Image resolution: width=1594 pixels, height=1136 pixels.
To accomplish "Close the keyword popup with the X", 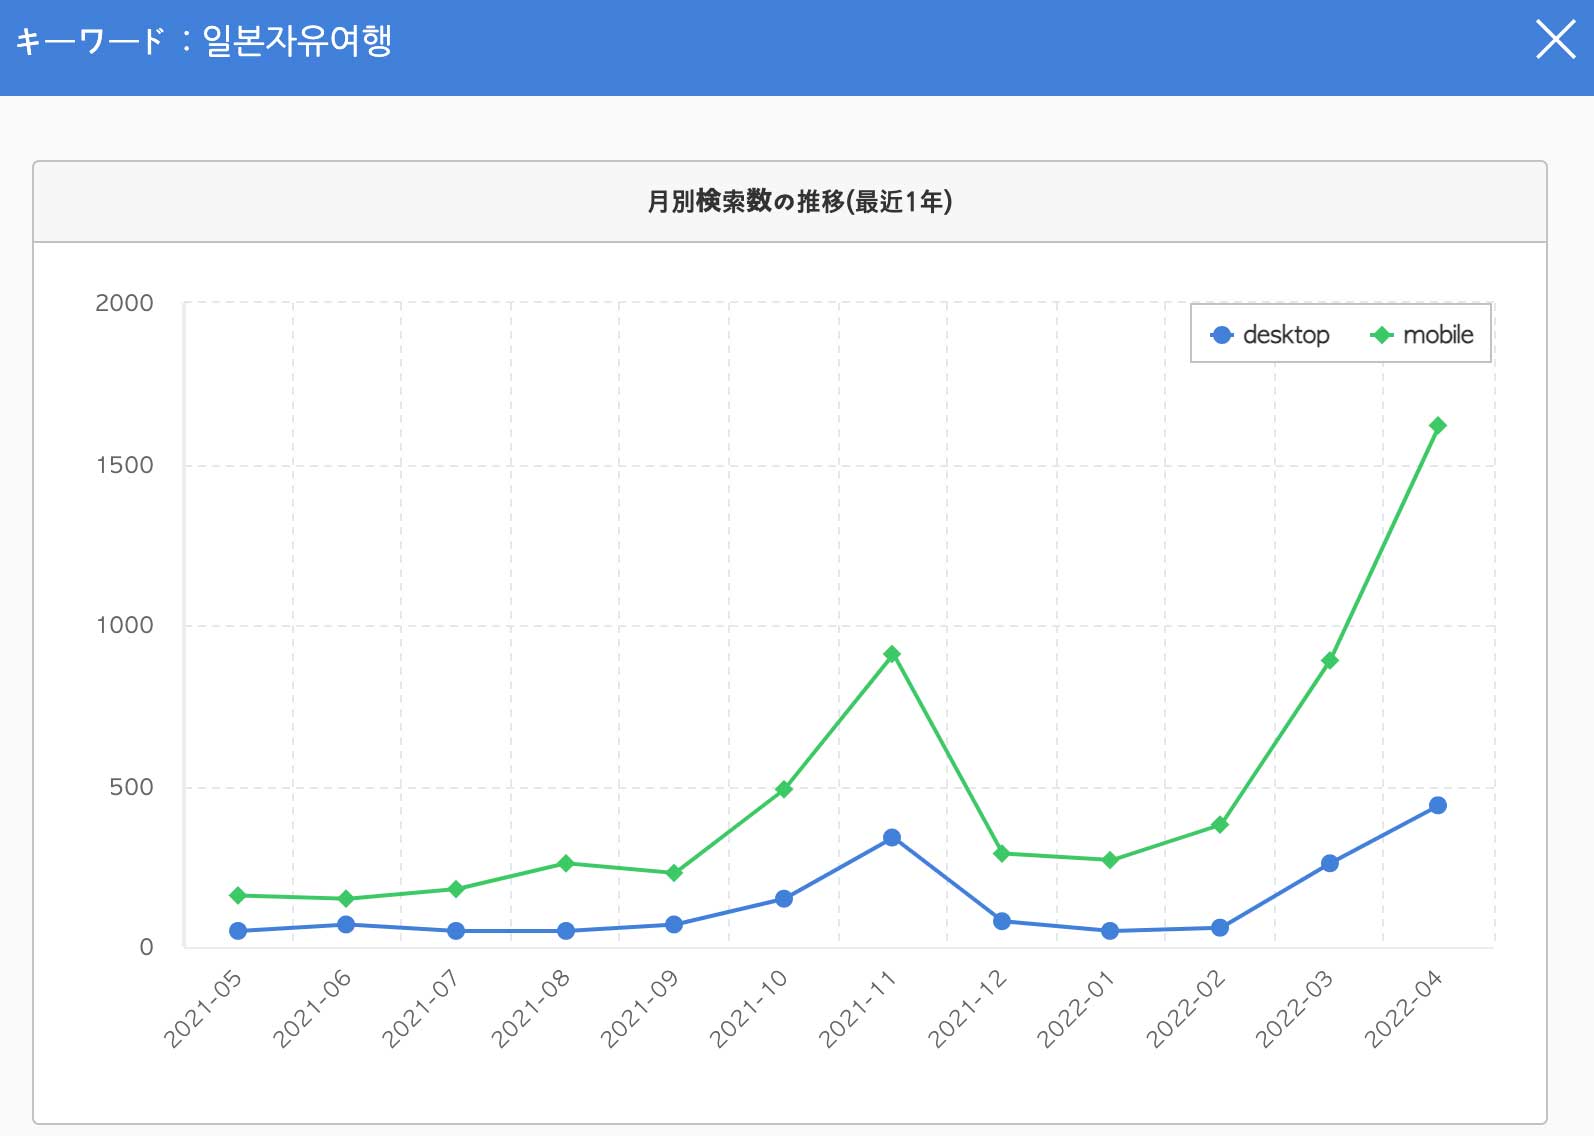I will point(1555,41).
